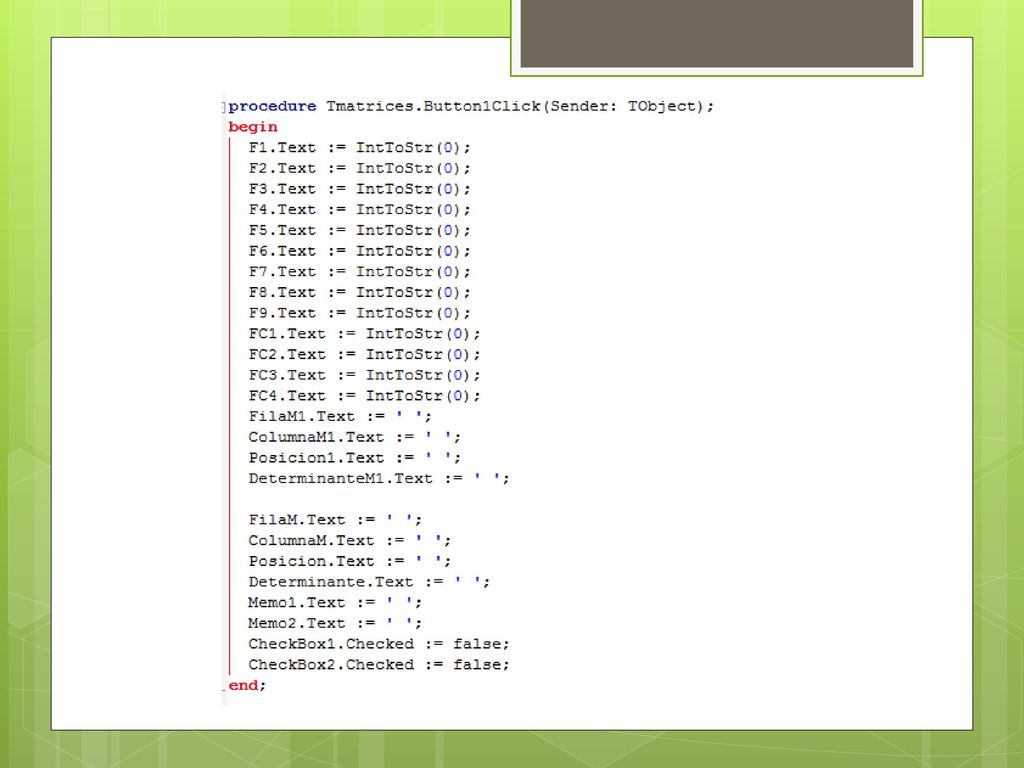Place cursor on the FC4.Text line
The image size is (1024, 768).
click(x=364, y=396)
